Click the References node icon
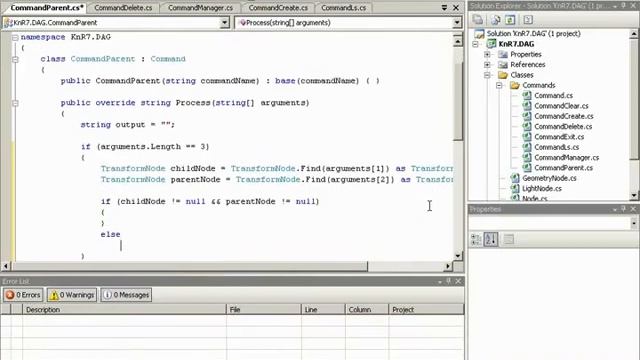640x360 pixels. pyautogui.click(x=503, y=64)
